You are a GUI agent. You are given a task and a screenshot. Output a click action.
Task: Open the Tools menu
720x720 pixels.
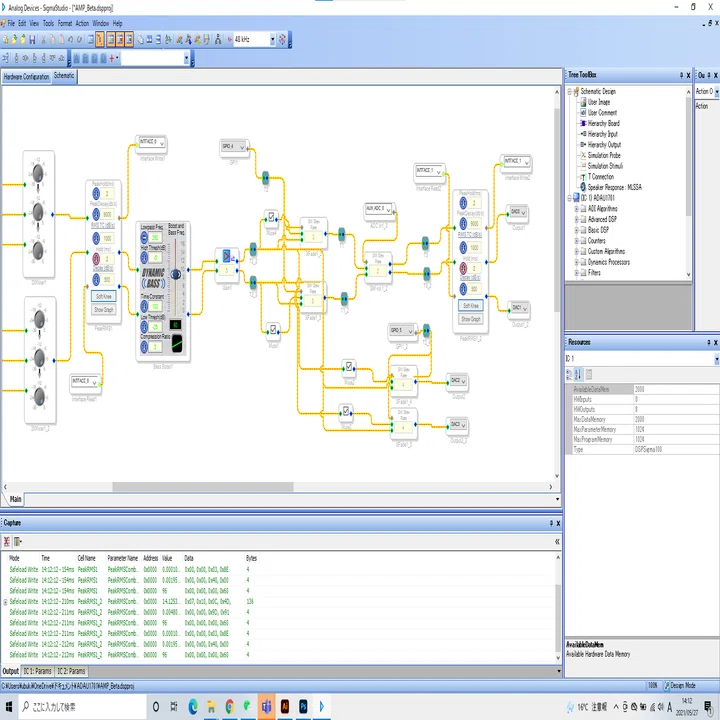[48, 23]
